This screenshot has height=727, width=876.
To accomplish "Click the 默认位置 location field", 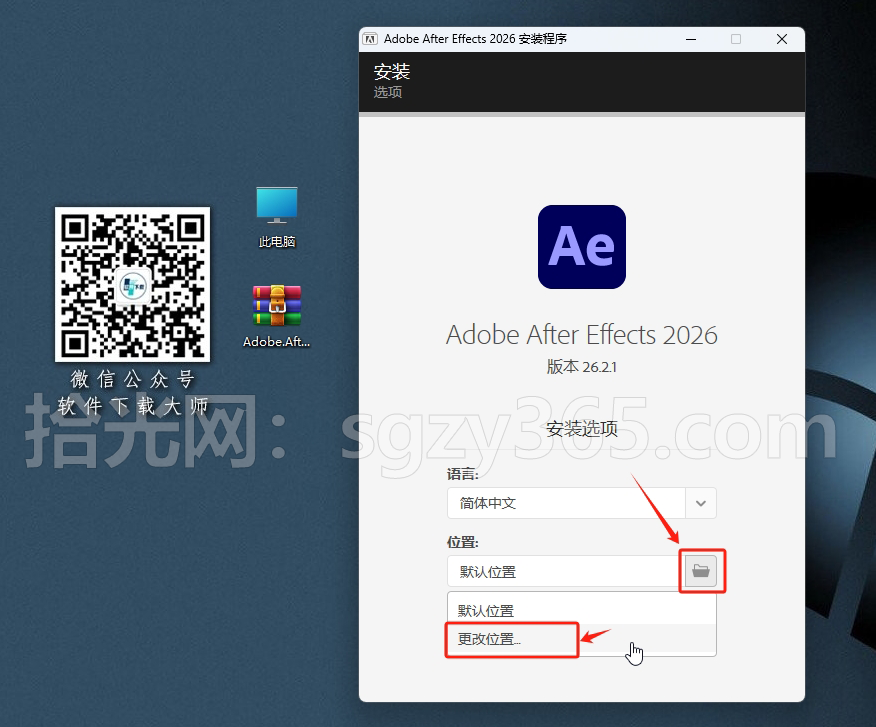I will click(566, 571).
